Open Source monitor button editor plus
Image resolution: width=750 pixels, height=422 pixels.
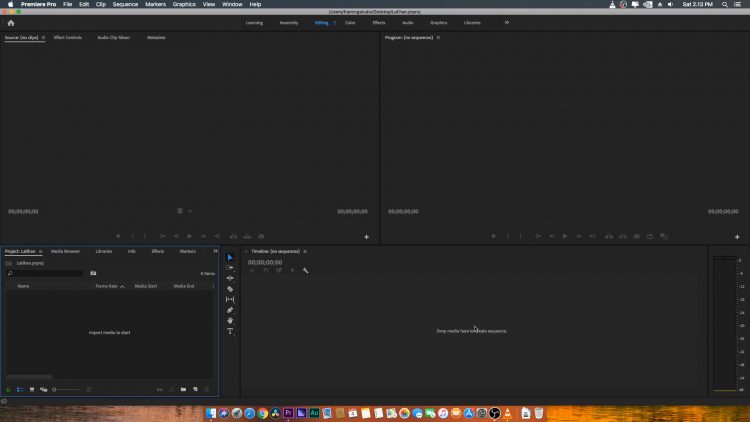(x=366, y=237)
